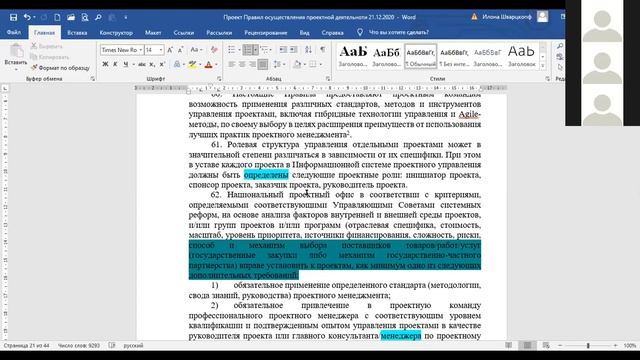This screenshot has width=640, height=360.
Task: Click the multilevel list icon
Action: (x=264, y=50)
